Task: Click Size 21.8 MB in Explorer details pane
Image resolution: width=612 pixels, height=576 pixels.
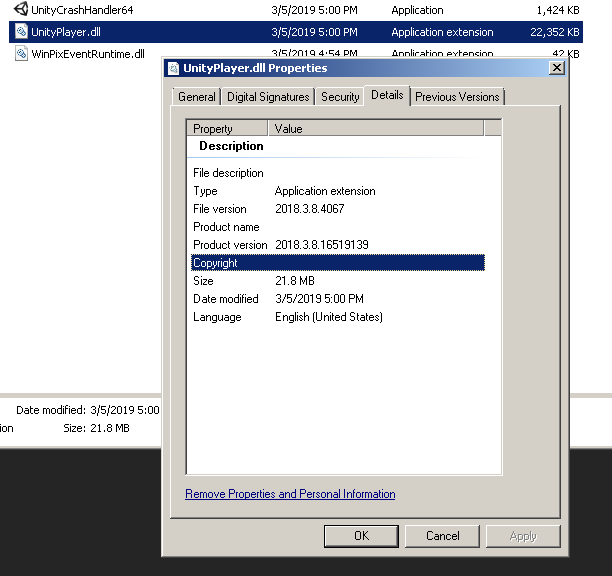Action: coord(96,428)
